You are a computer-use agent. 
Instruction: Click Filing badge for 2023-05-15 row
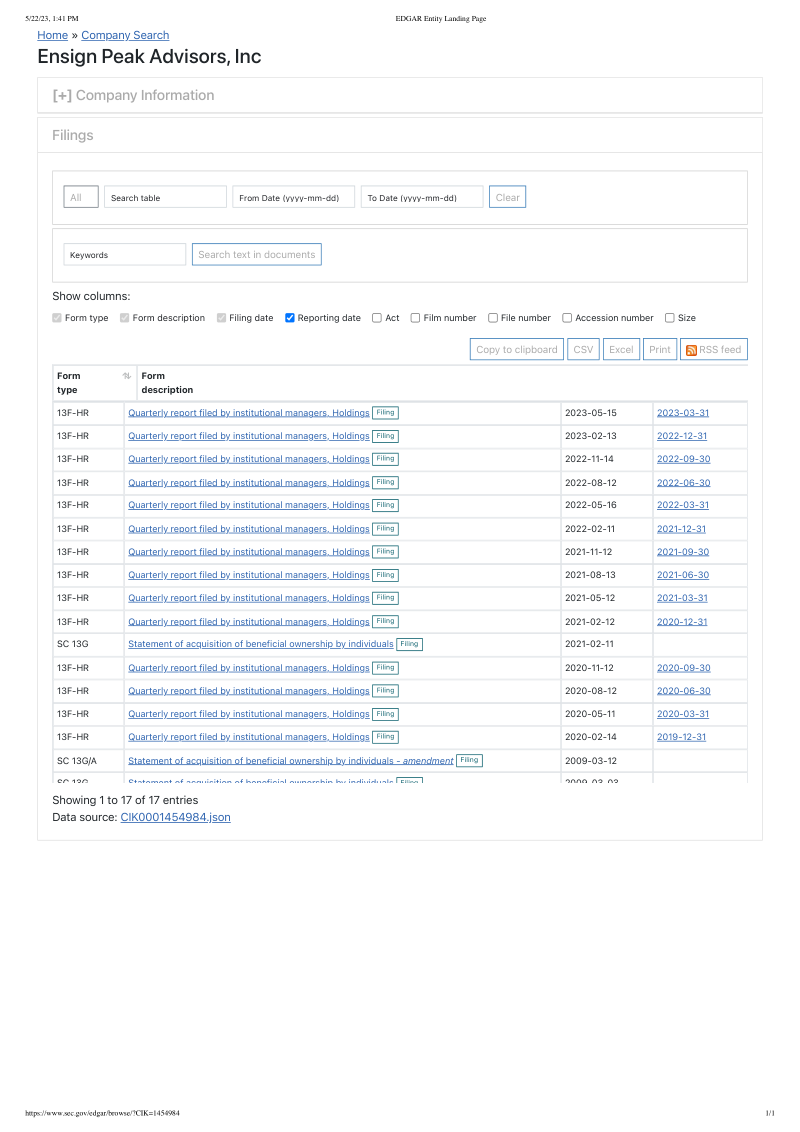[x=386, y=413]
